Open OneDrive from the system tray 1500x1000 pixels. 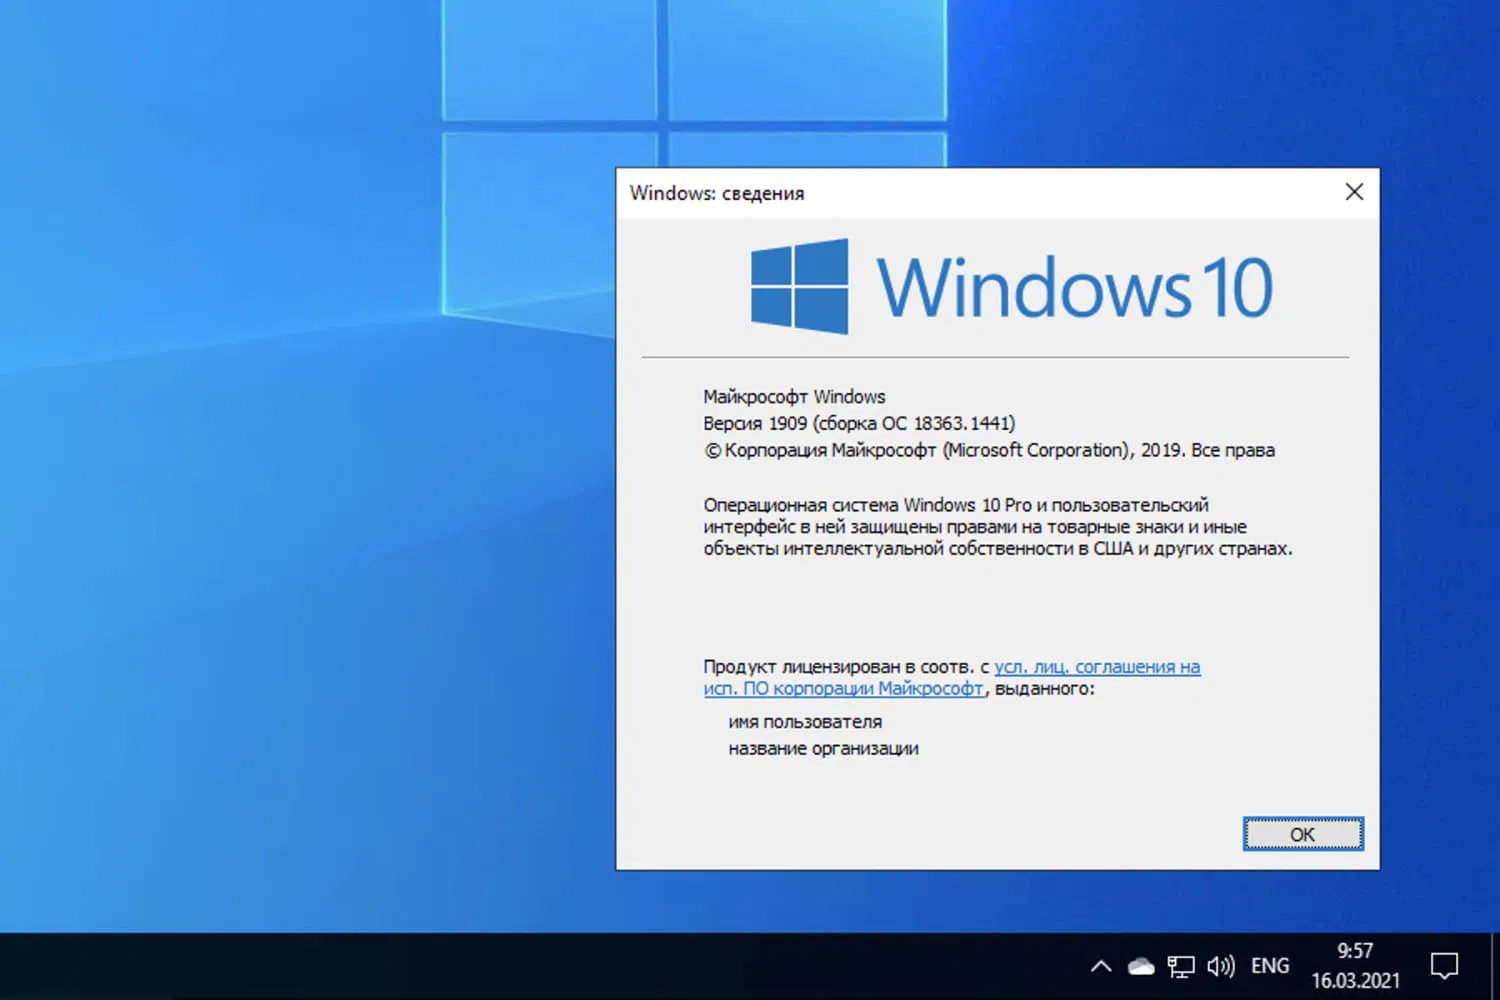click(1140, 965)
